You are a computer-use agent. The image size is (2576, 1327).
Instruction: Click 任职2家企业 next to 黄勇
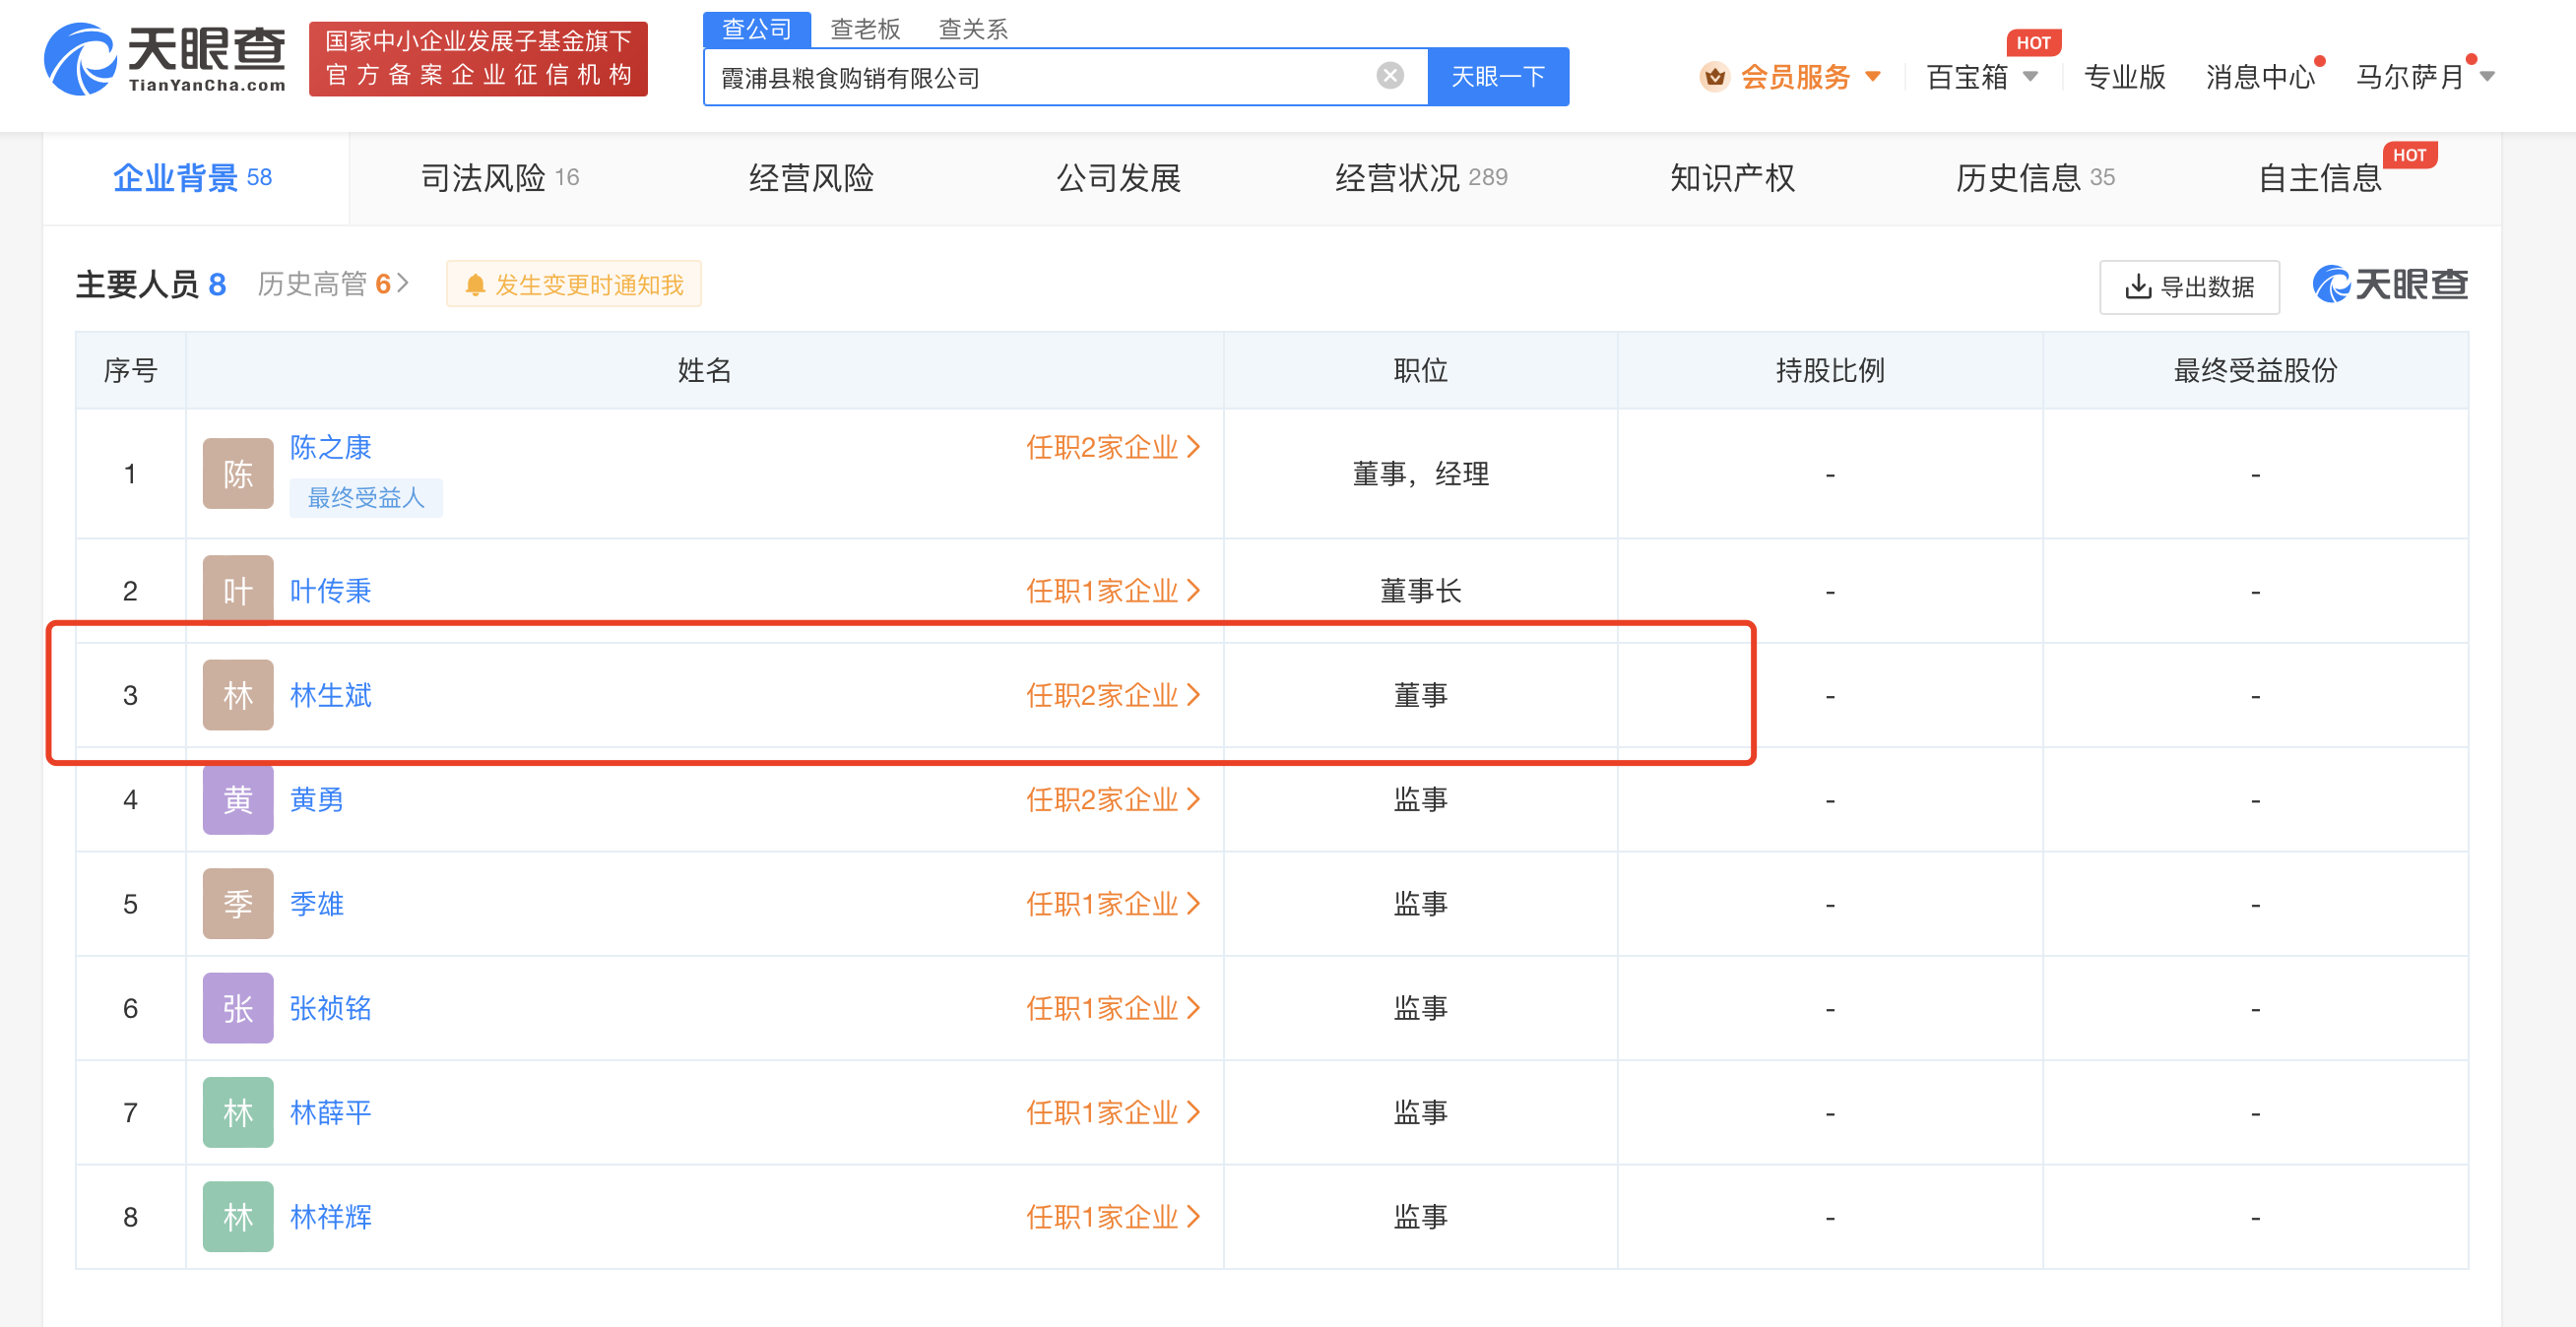coord(1112,799)
